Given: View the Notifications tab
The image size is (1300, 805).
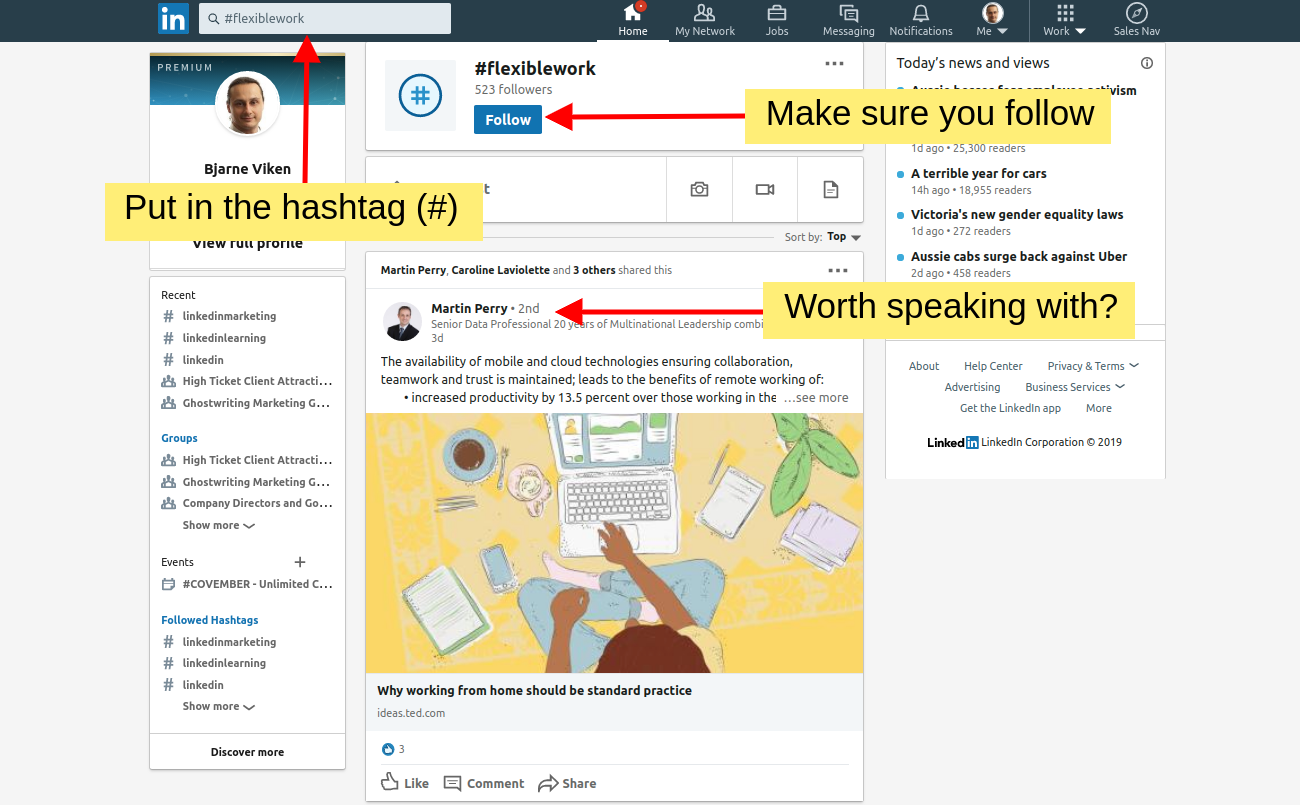Looking at the screenshot, I should point(921,21).
